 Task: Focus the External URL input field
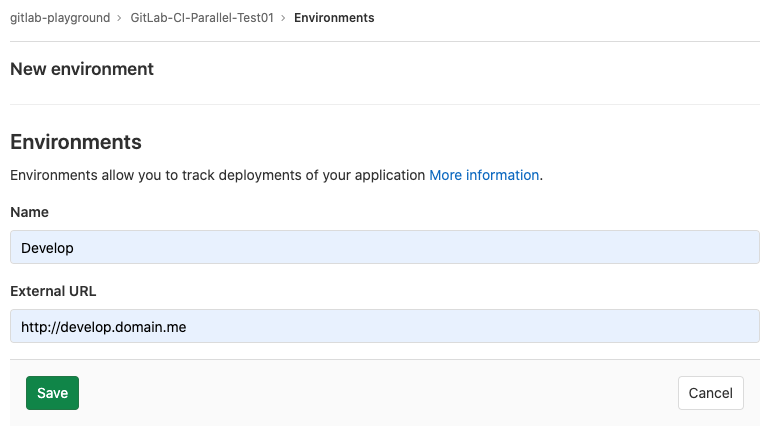pos(384,326)
